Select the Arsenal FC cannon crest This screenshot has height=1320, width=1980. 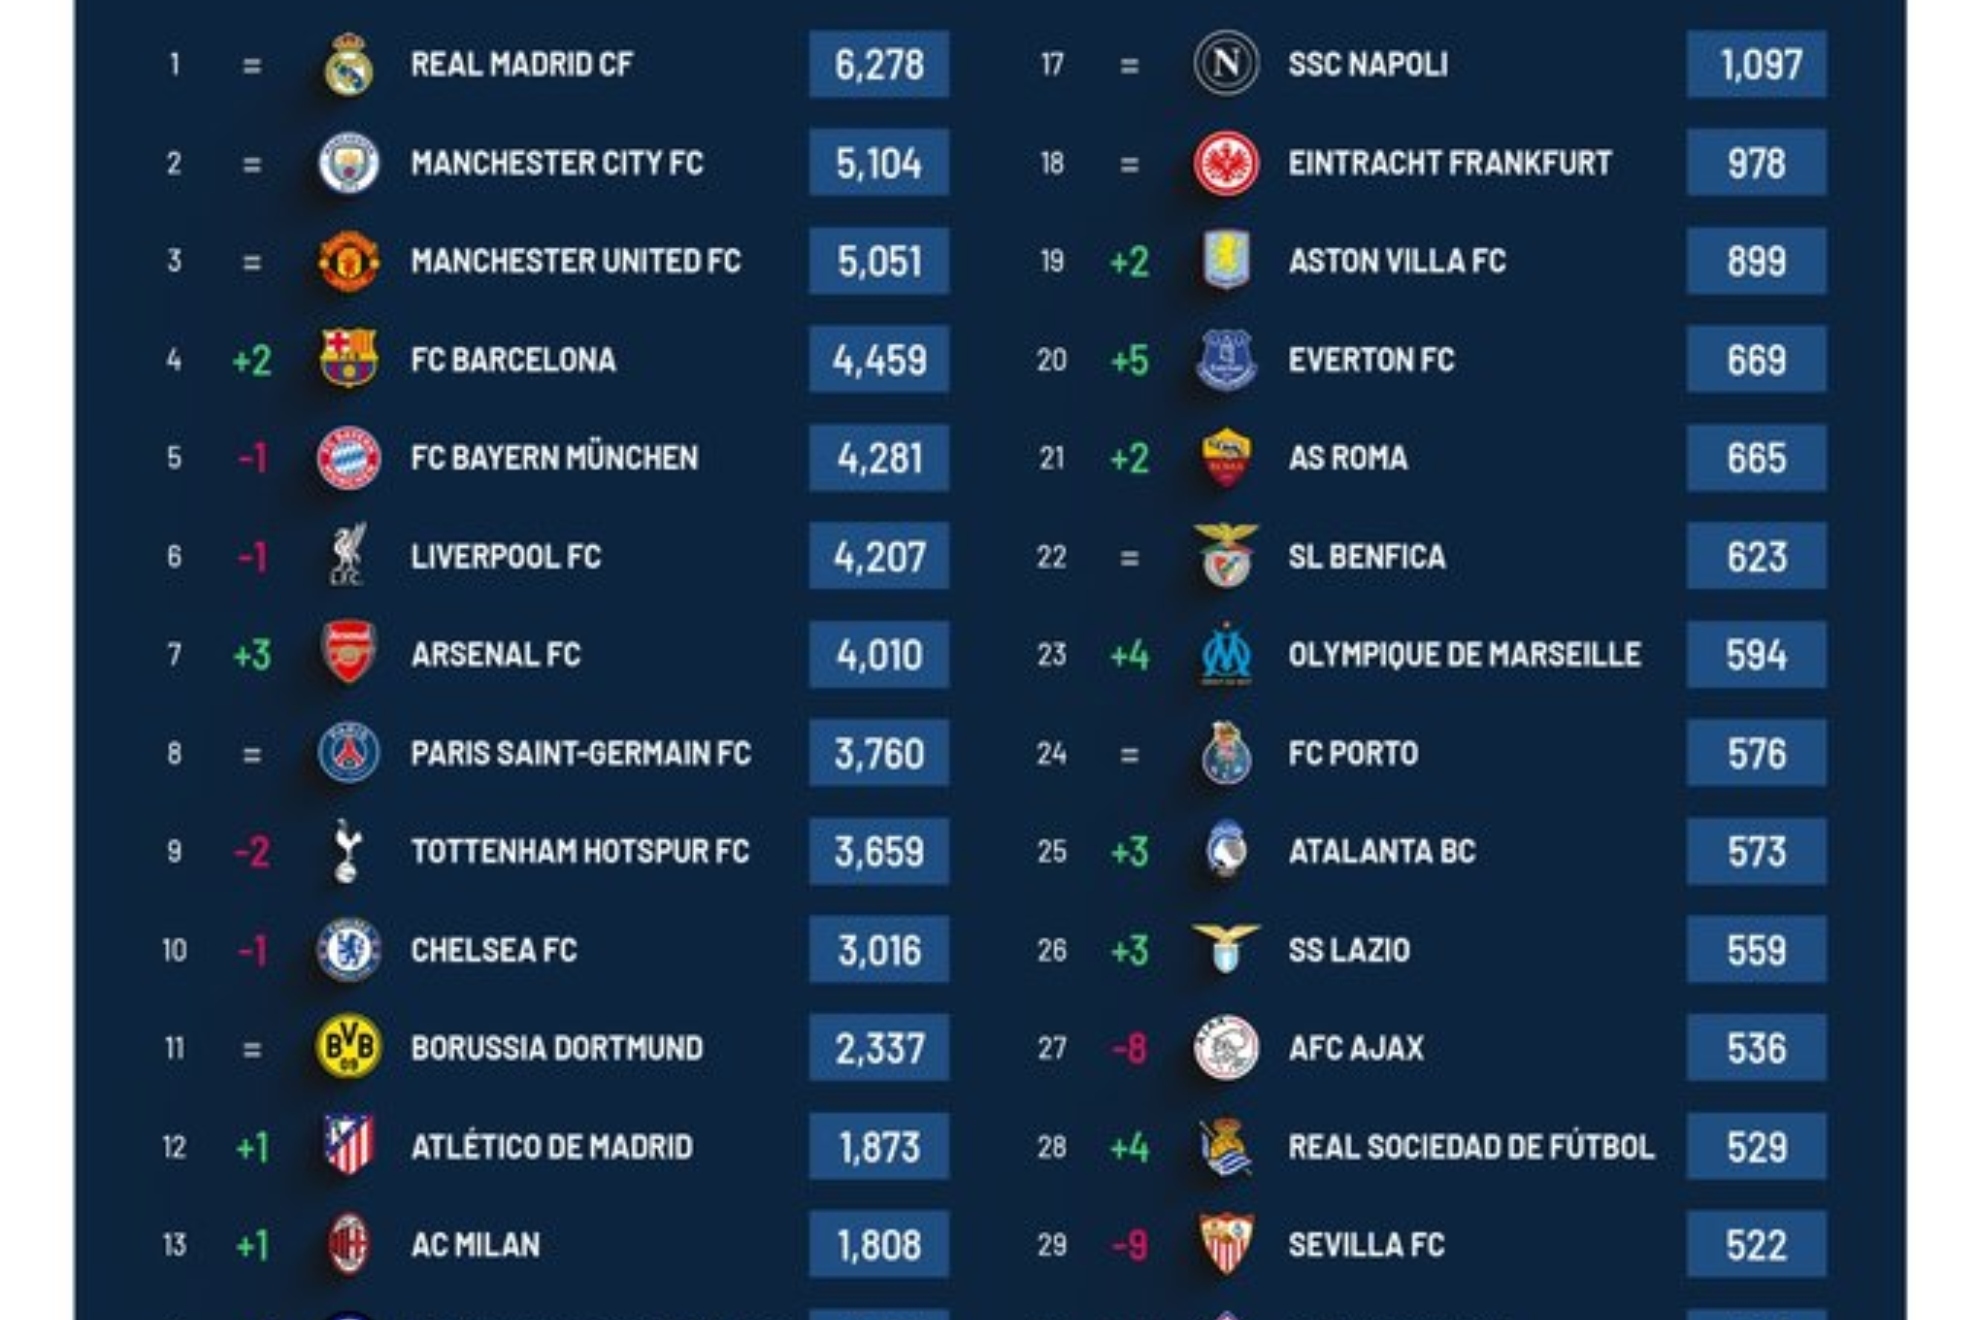point(349,653)
